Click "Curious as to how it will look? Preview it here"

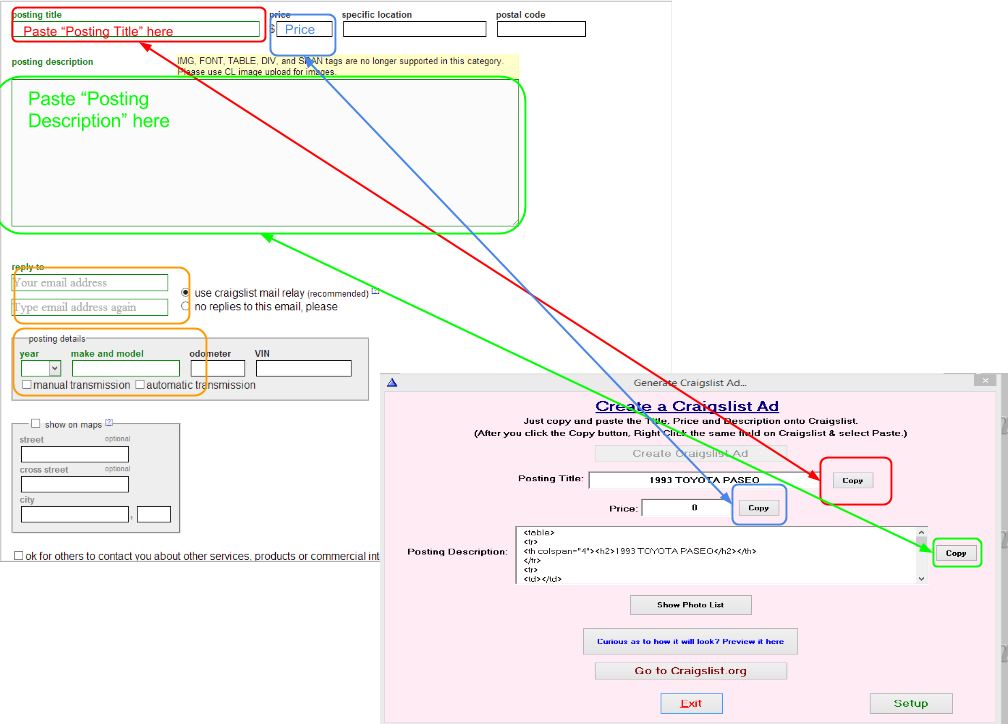[x=690, y=642]
